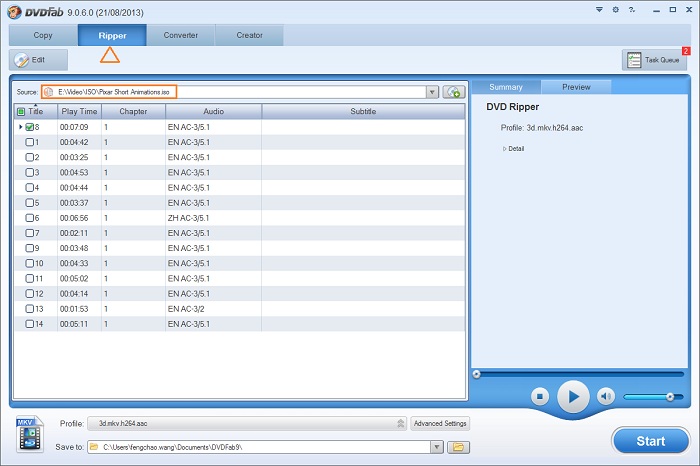Screen dimensions: 700x466
Task: Switch to the Creator tab
Action: tap(250, 35)
